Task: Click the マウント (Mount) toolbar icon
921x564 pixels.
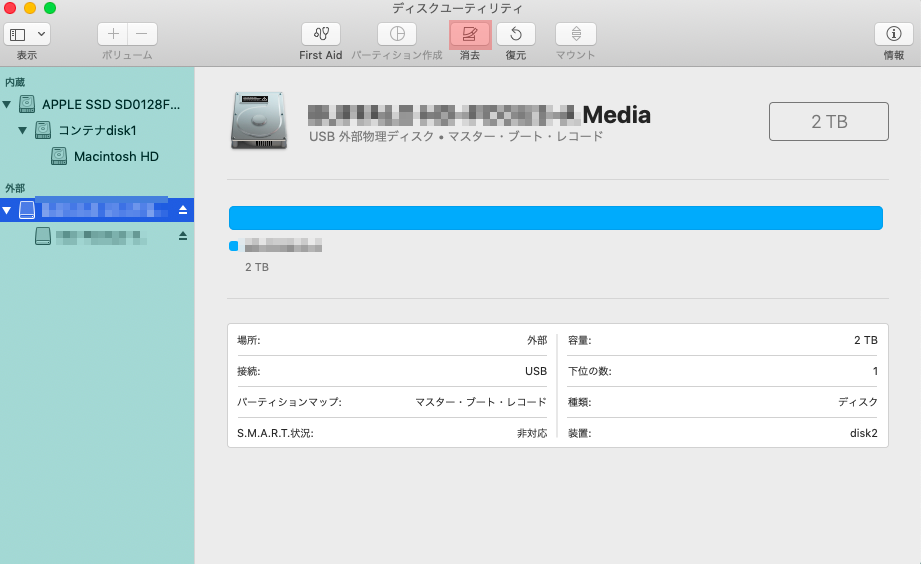Action: (575, 34)
